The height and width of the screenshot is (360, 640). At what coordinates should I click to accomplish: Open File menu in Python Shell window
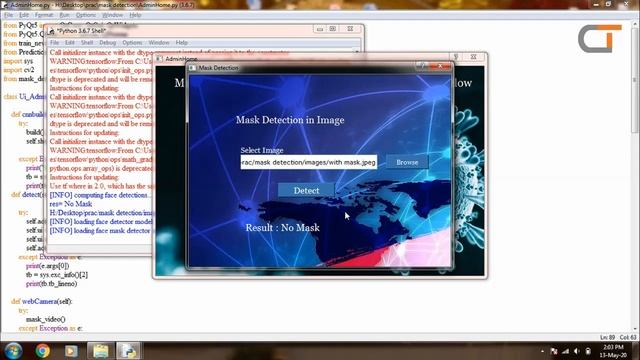[x=54, y=42]
